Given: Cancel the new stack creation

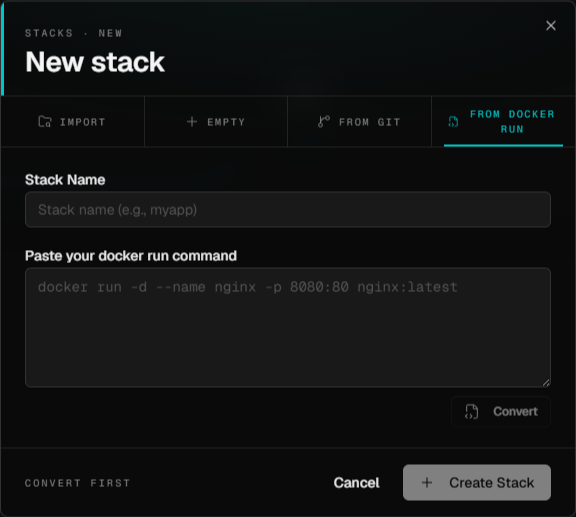Looking at the screenshot, I should coord(356,483).
